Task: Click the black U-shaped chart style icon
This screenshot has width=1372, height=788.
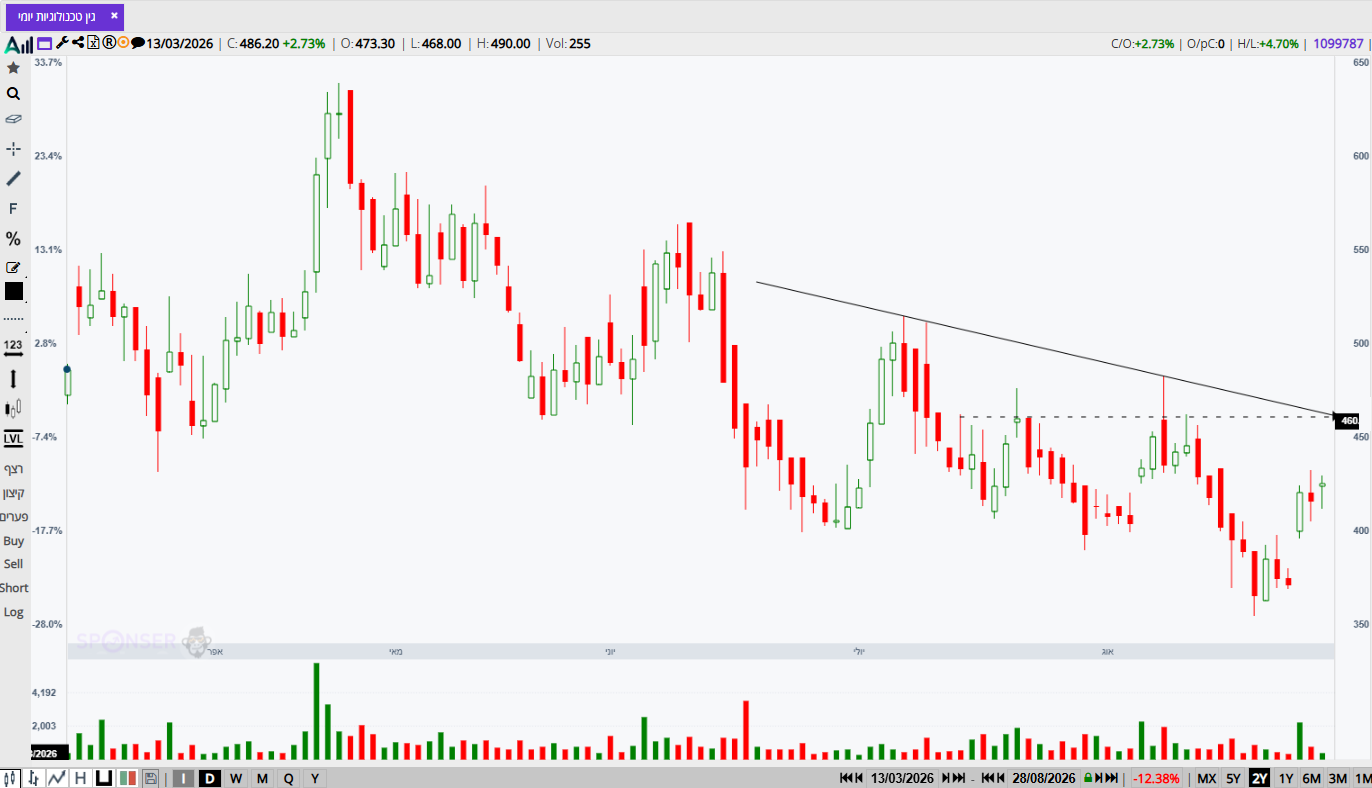Action: coord(104,778)
